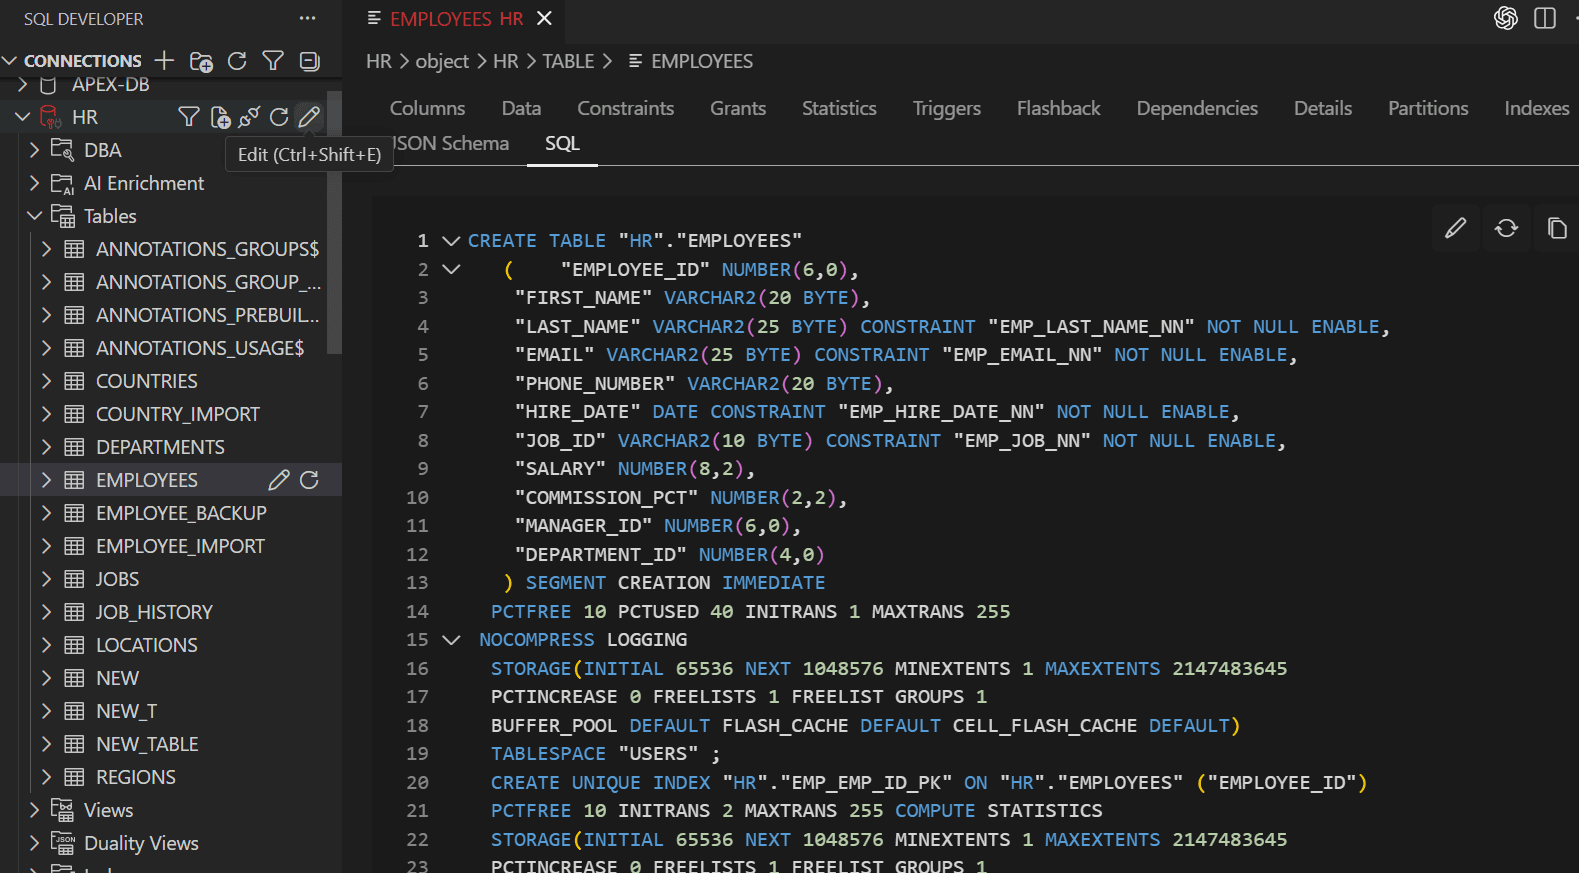Expand the COUNTRIES table node
The height and width of the screenshot is (873, 1579).
coord(46,381)
